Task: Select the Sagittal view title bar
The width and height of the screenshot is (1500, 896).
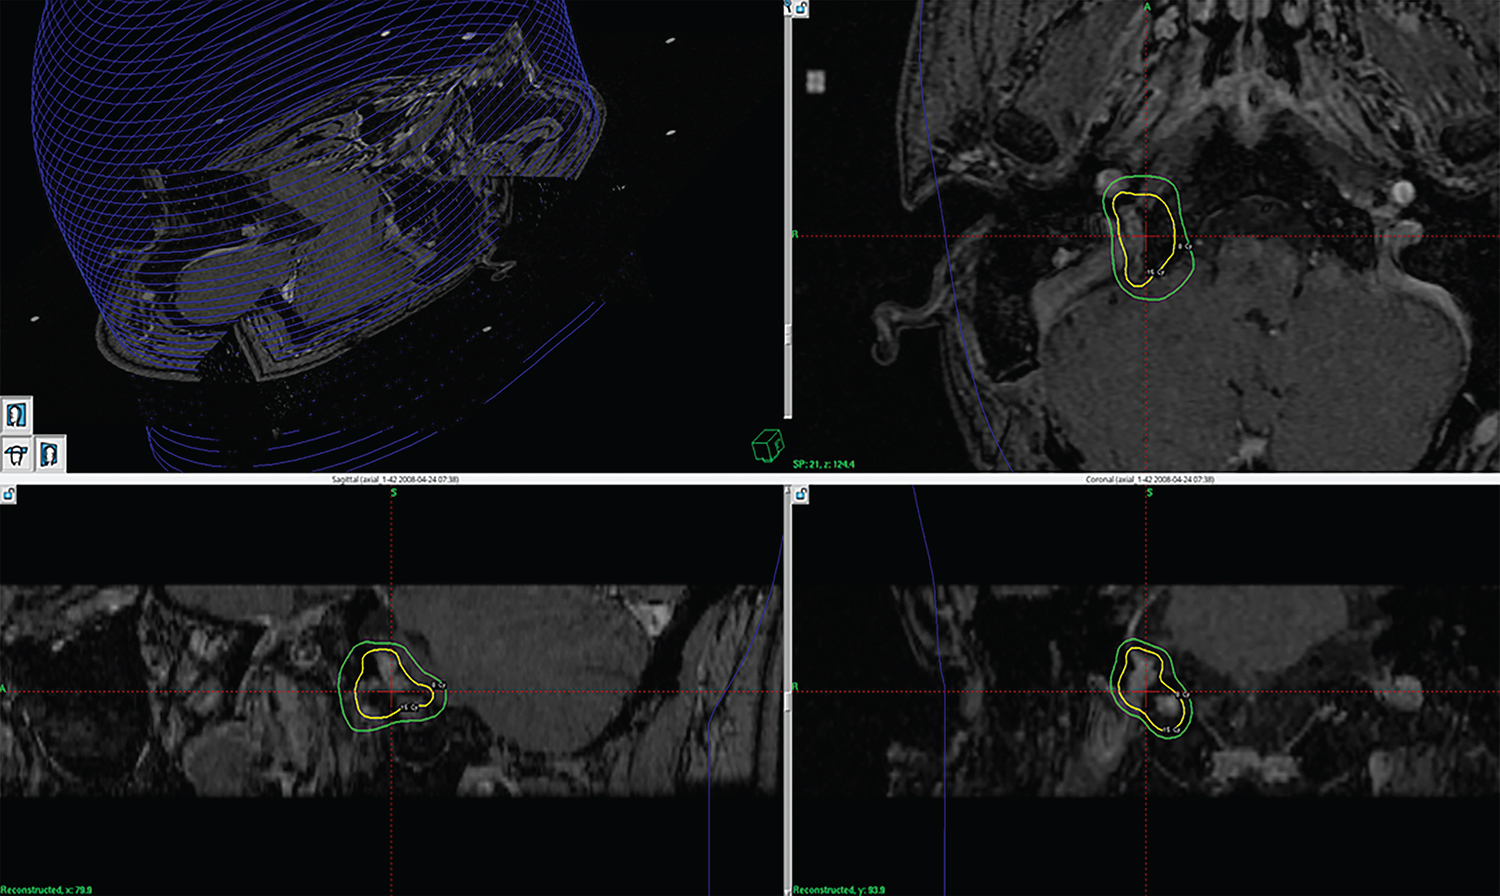Action: pyautogui.click(x=395, y=480)
